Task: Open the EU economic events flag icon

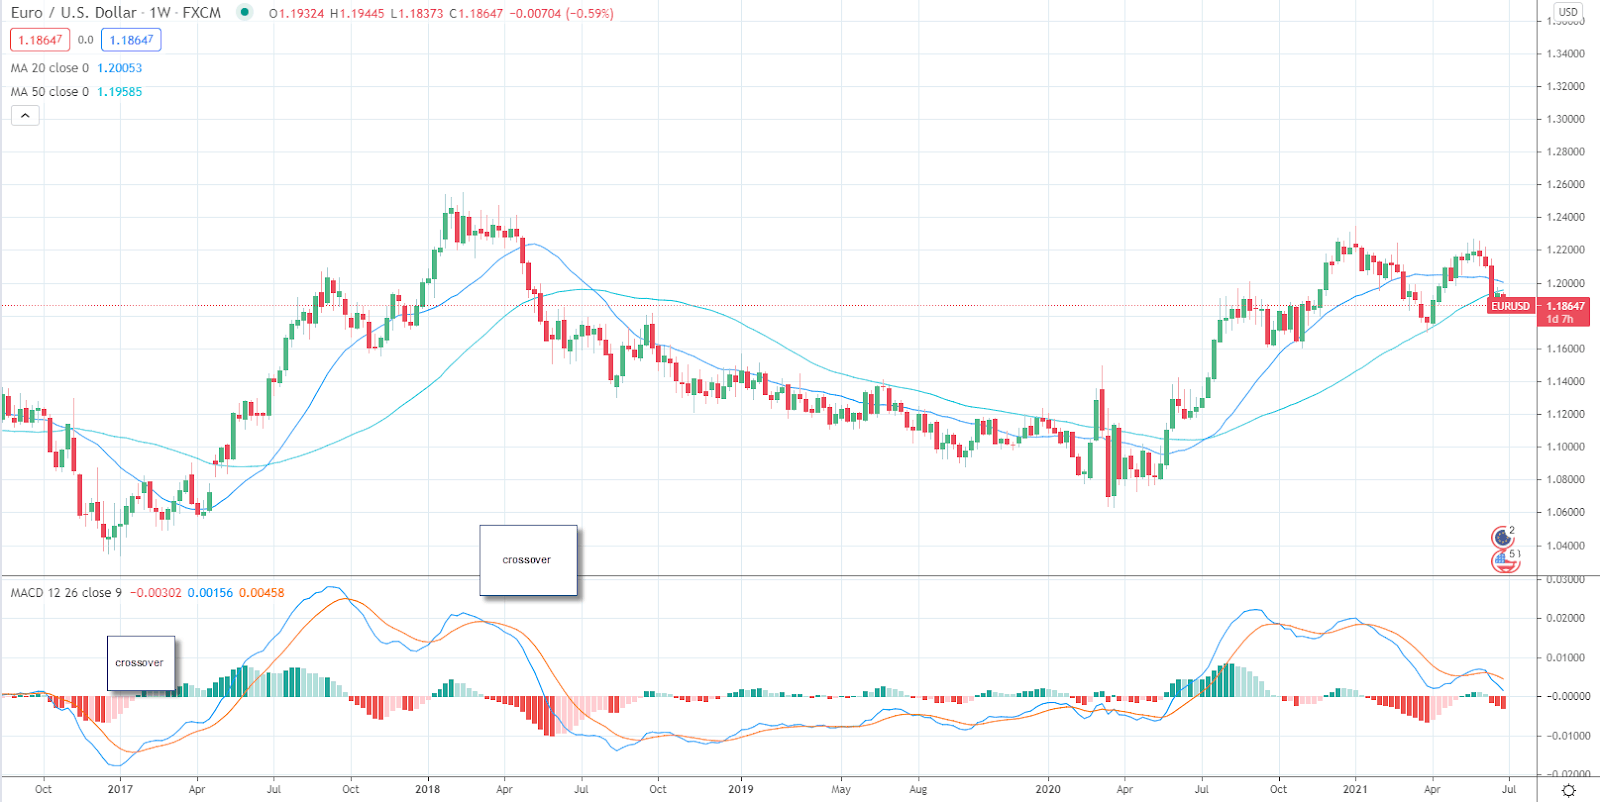Action: click(1502, 538)
